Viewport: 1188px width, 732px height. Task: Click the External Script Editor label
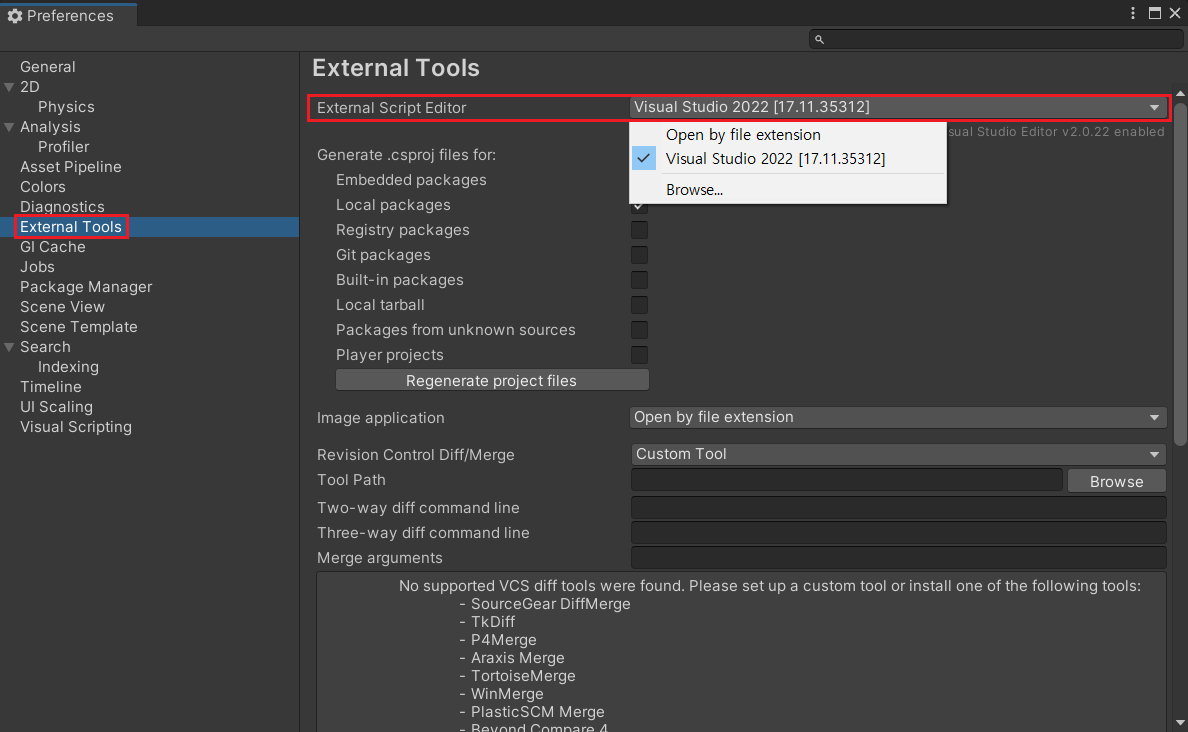[x=391, y=108]
